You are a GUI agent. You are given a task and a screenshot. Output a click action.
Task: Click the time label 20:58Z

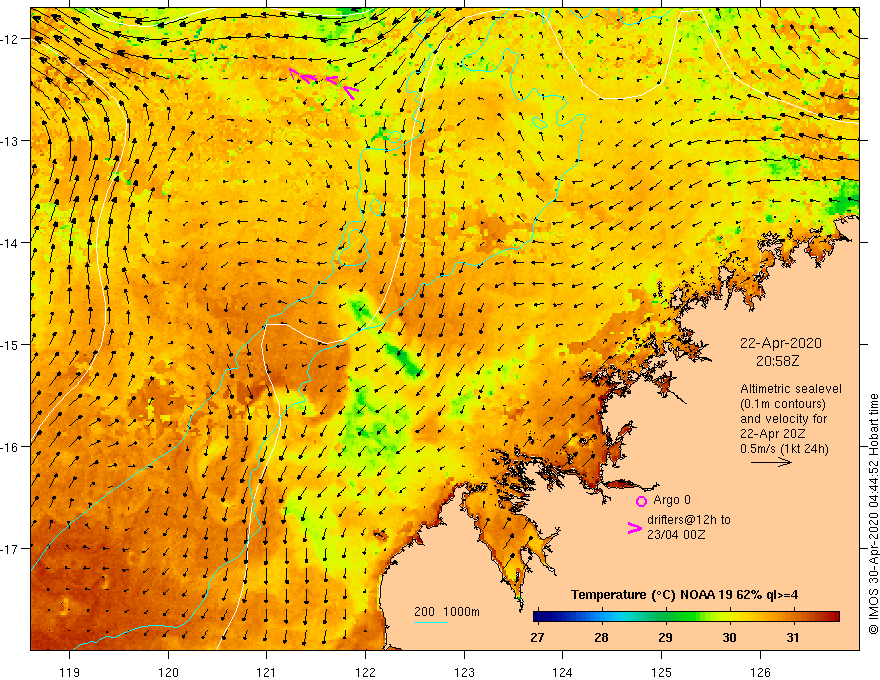coord(777,361)
